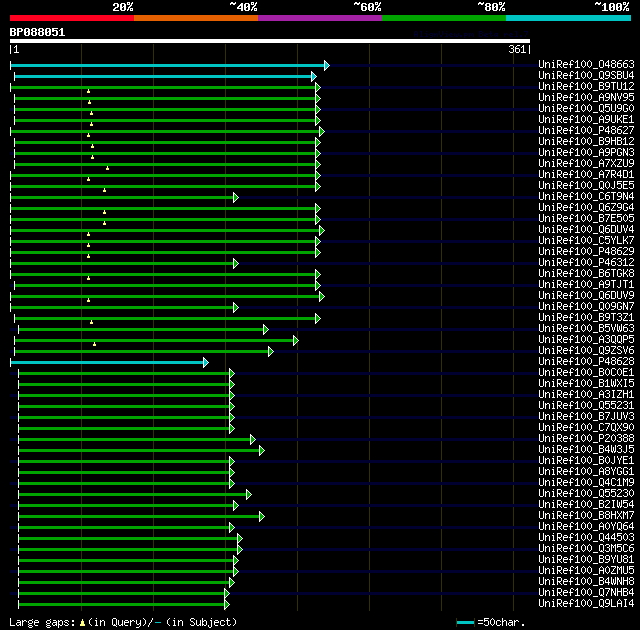Screen dimensions: 640x630
Task: Click arrowhead ending the UniRef100_B4W3J5 alignment
Action: 262,451
